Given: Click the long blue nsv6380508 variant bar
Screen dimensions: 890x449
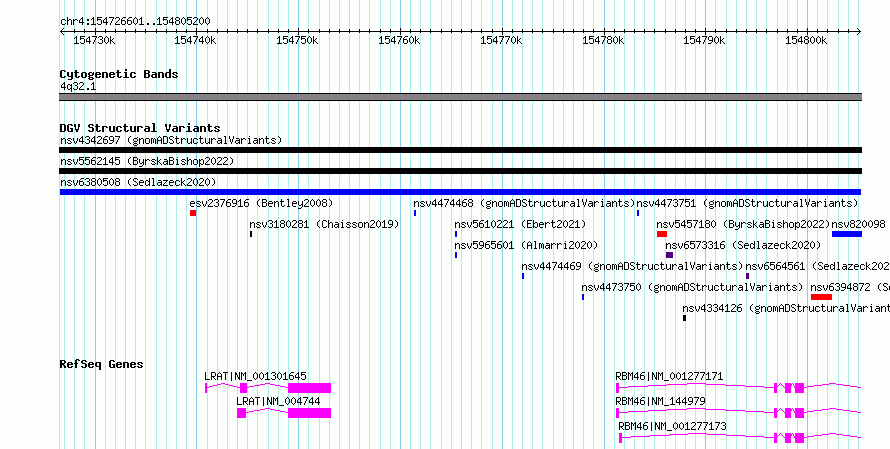Looking at the screenshot, I should [x=461, y=192].
